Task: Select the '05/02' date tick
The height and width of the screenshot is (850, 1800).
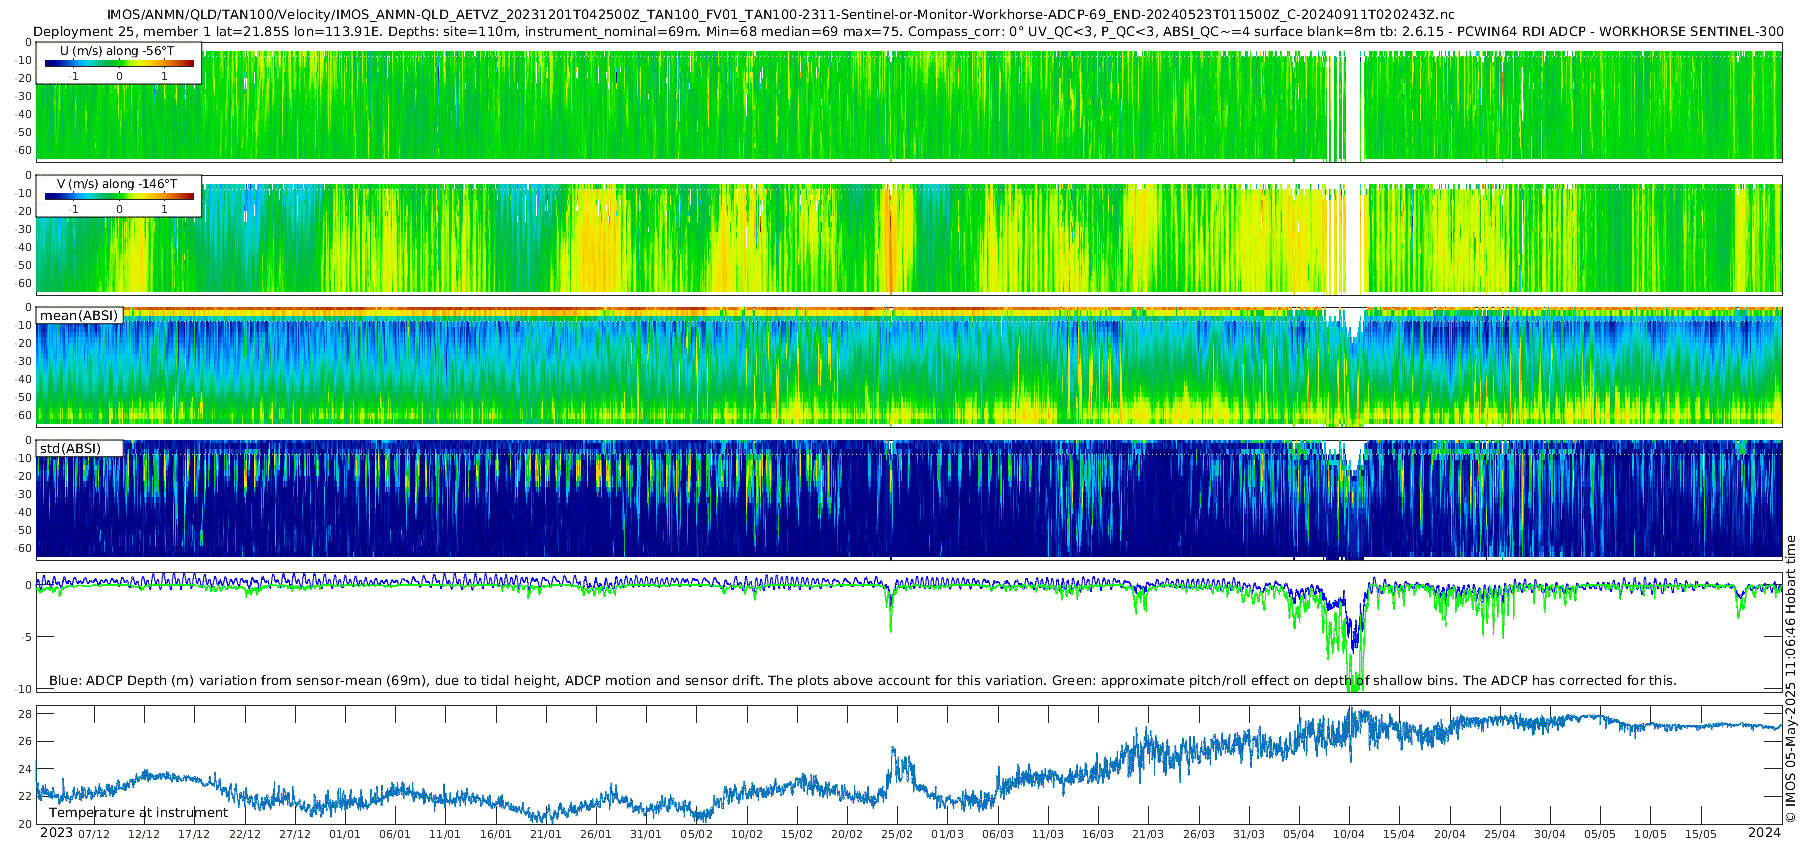Action: click(697, 835)
